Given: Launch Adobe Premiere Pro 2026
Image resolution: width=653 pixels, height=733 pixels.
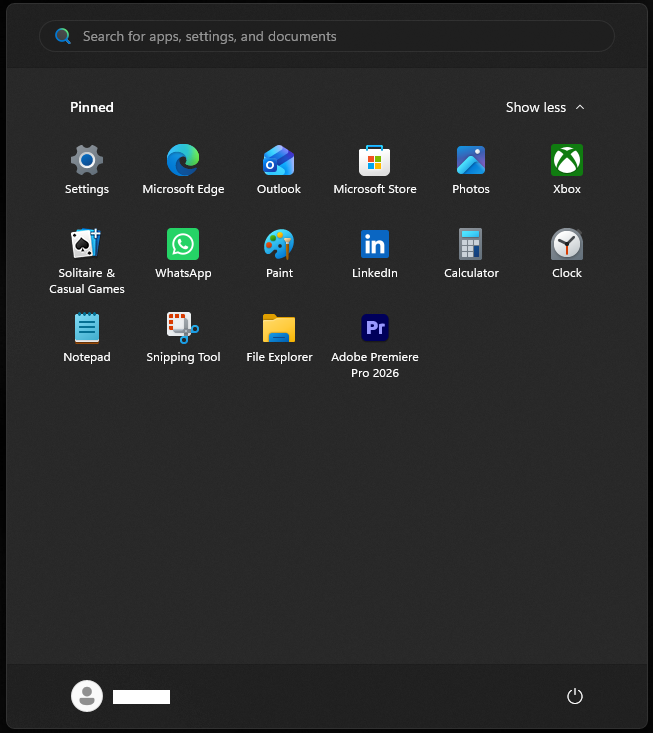Looking at the screenshot, I should tap(375, 346).
